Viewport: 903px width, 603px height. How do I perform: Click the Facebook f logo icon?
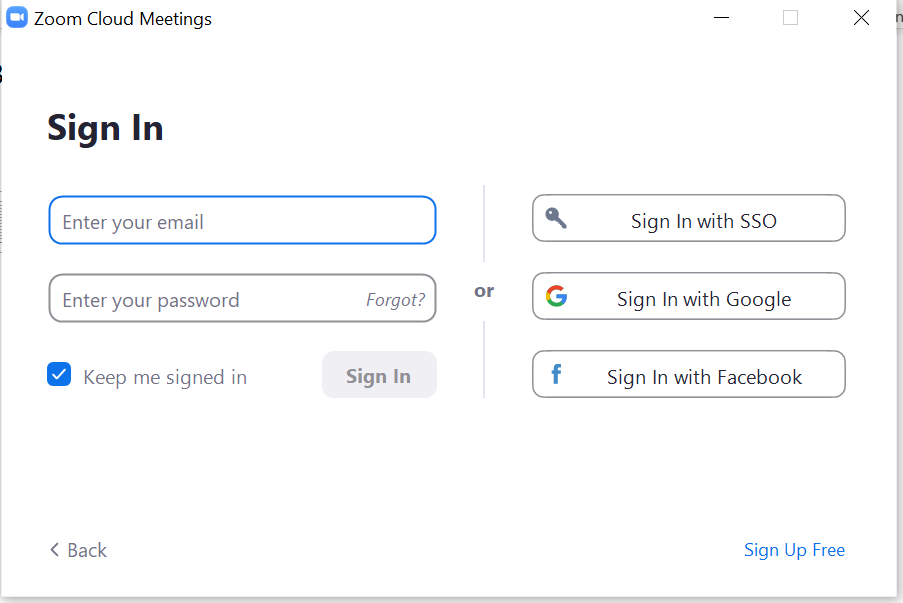(x=556, y=375)
